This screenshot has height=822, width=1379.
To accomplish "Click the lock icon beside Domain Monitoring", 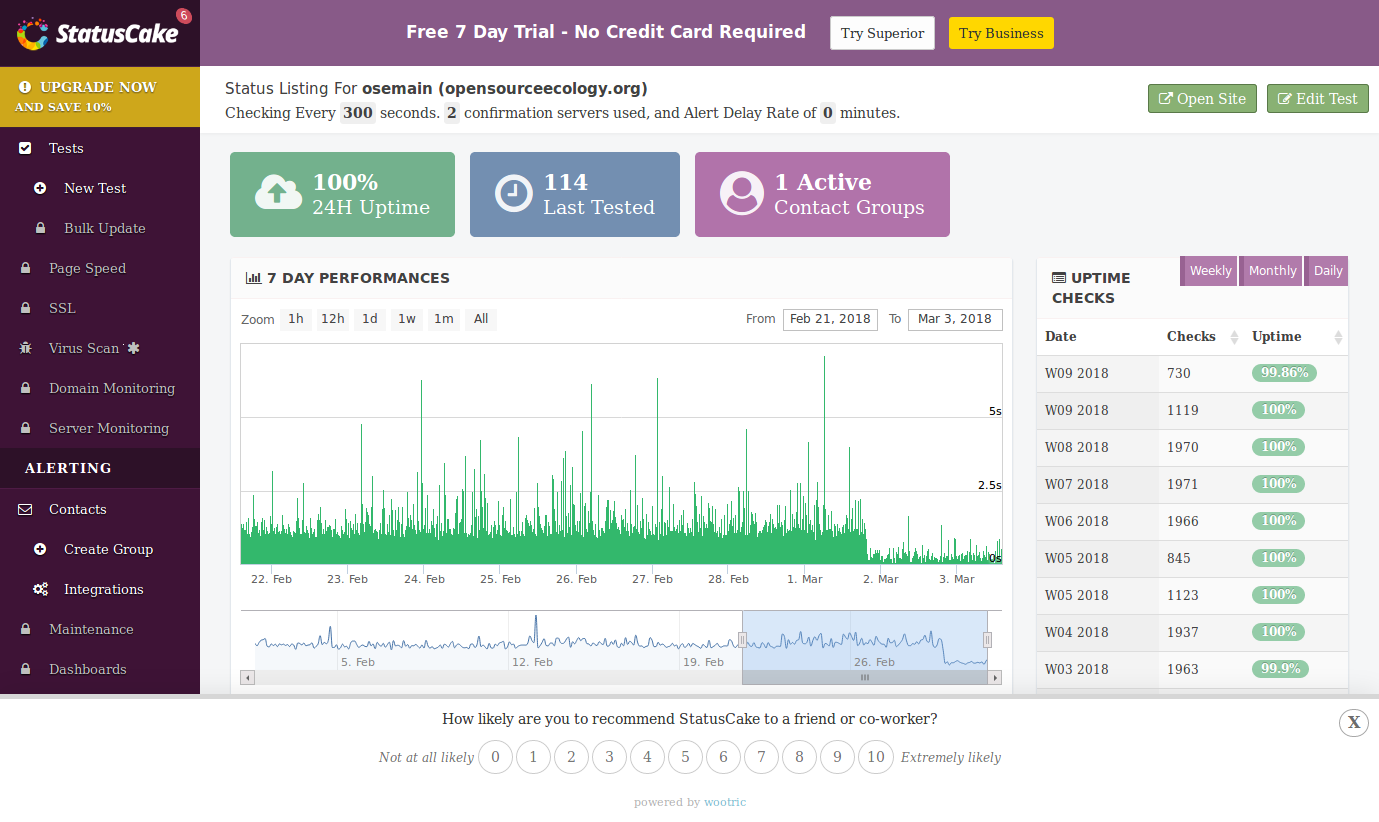I will pos(25,388).
